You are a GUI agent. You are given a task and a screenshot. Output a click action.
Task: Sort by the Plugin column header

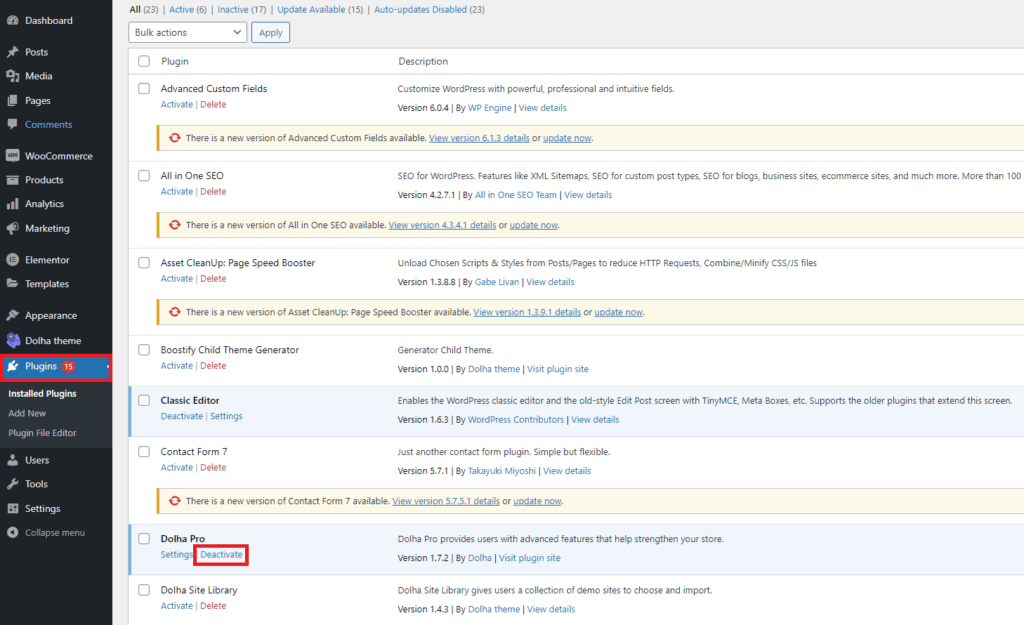[x=175, y=62]
